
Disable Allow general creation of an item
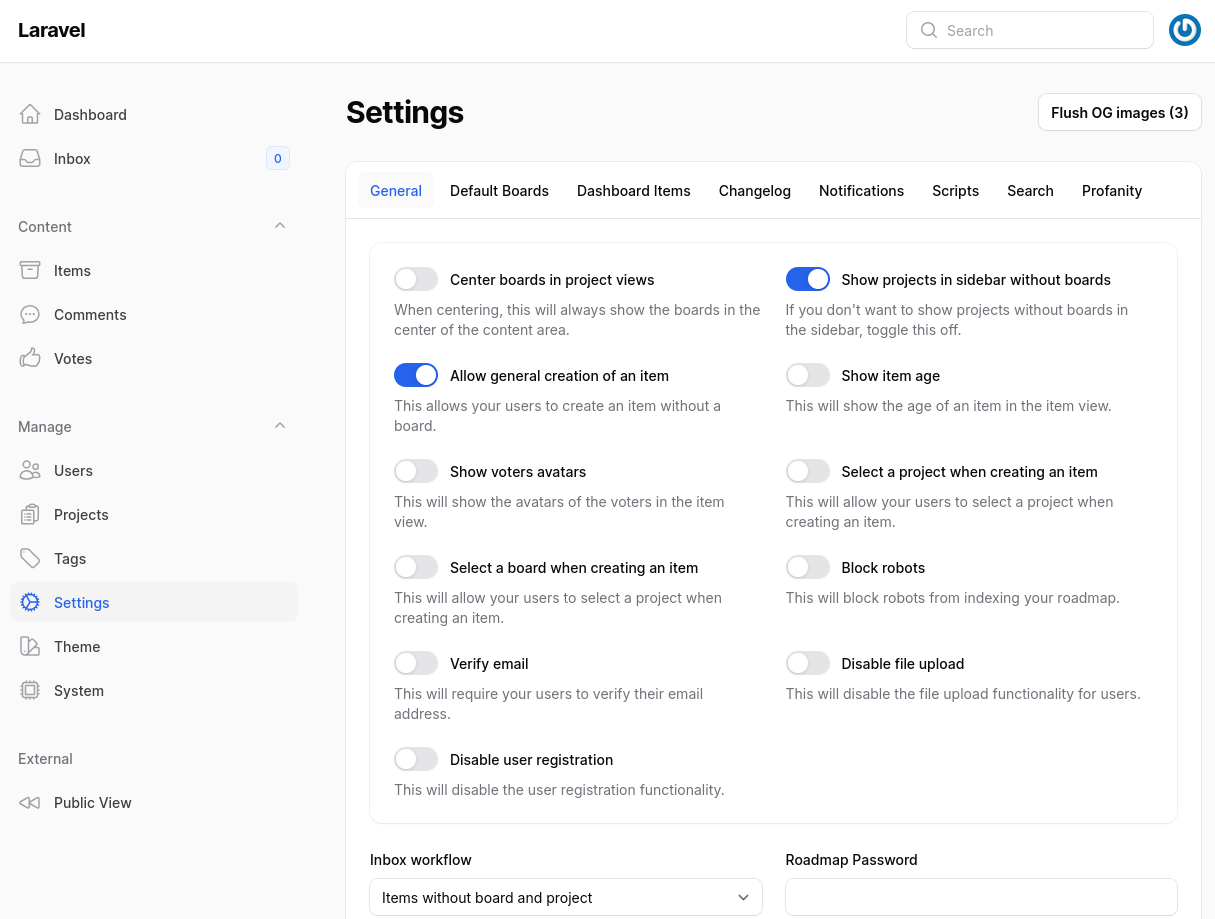(416, 375)
